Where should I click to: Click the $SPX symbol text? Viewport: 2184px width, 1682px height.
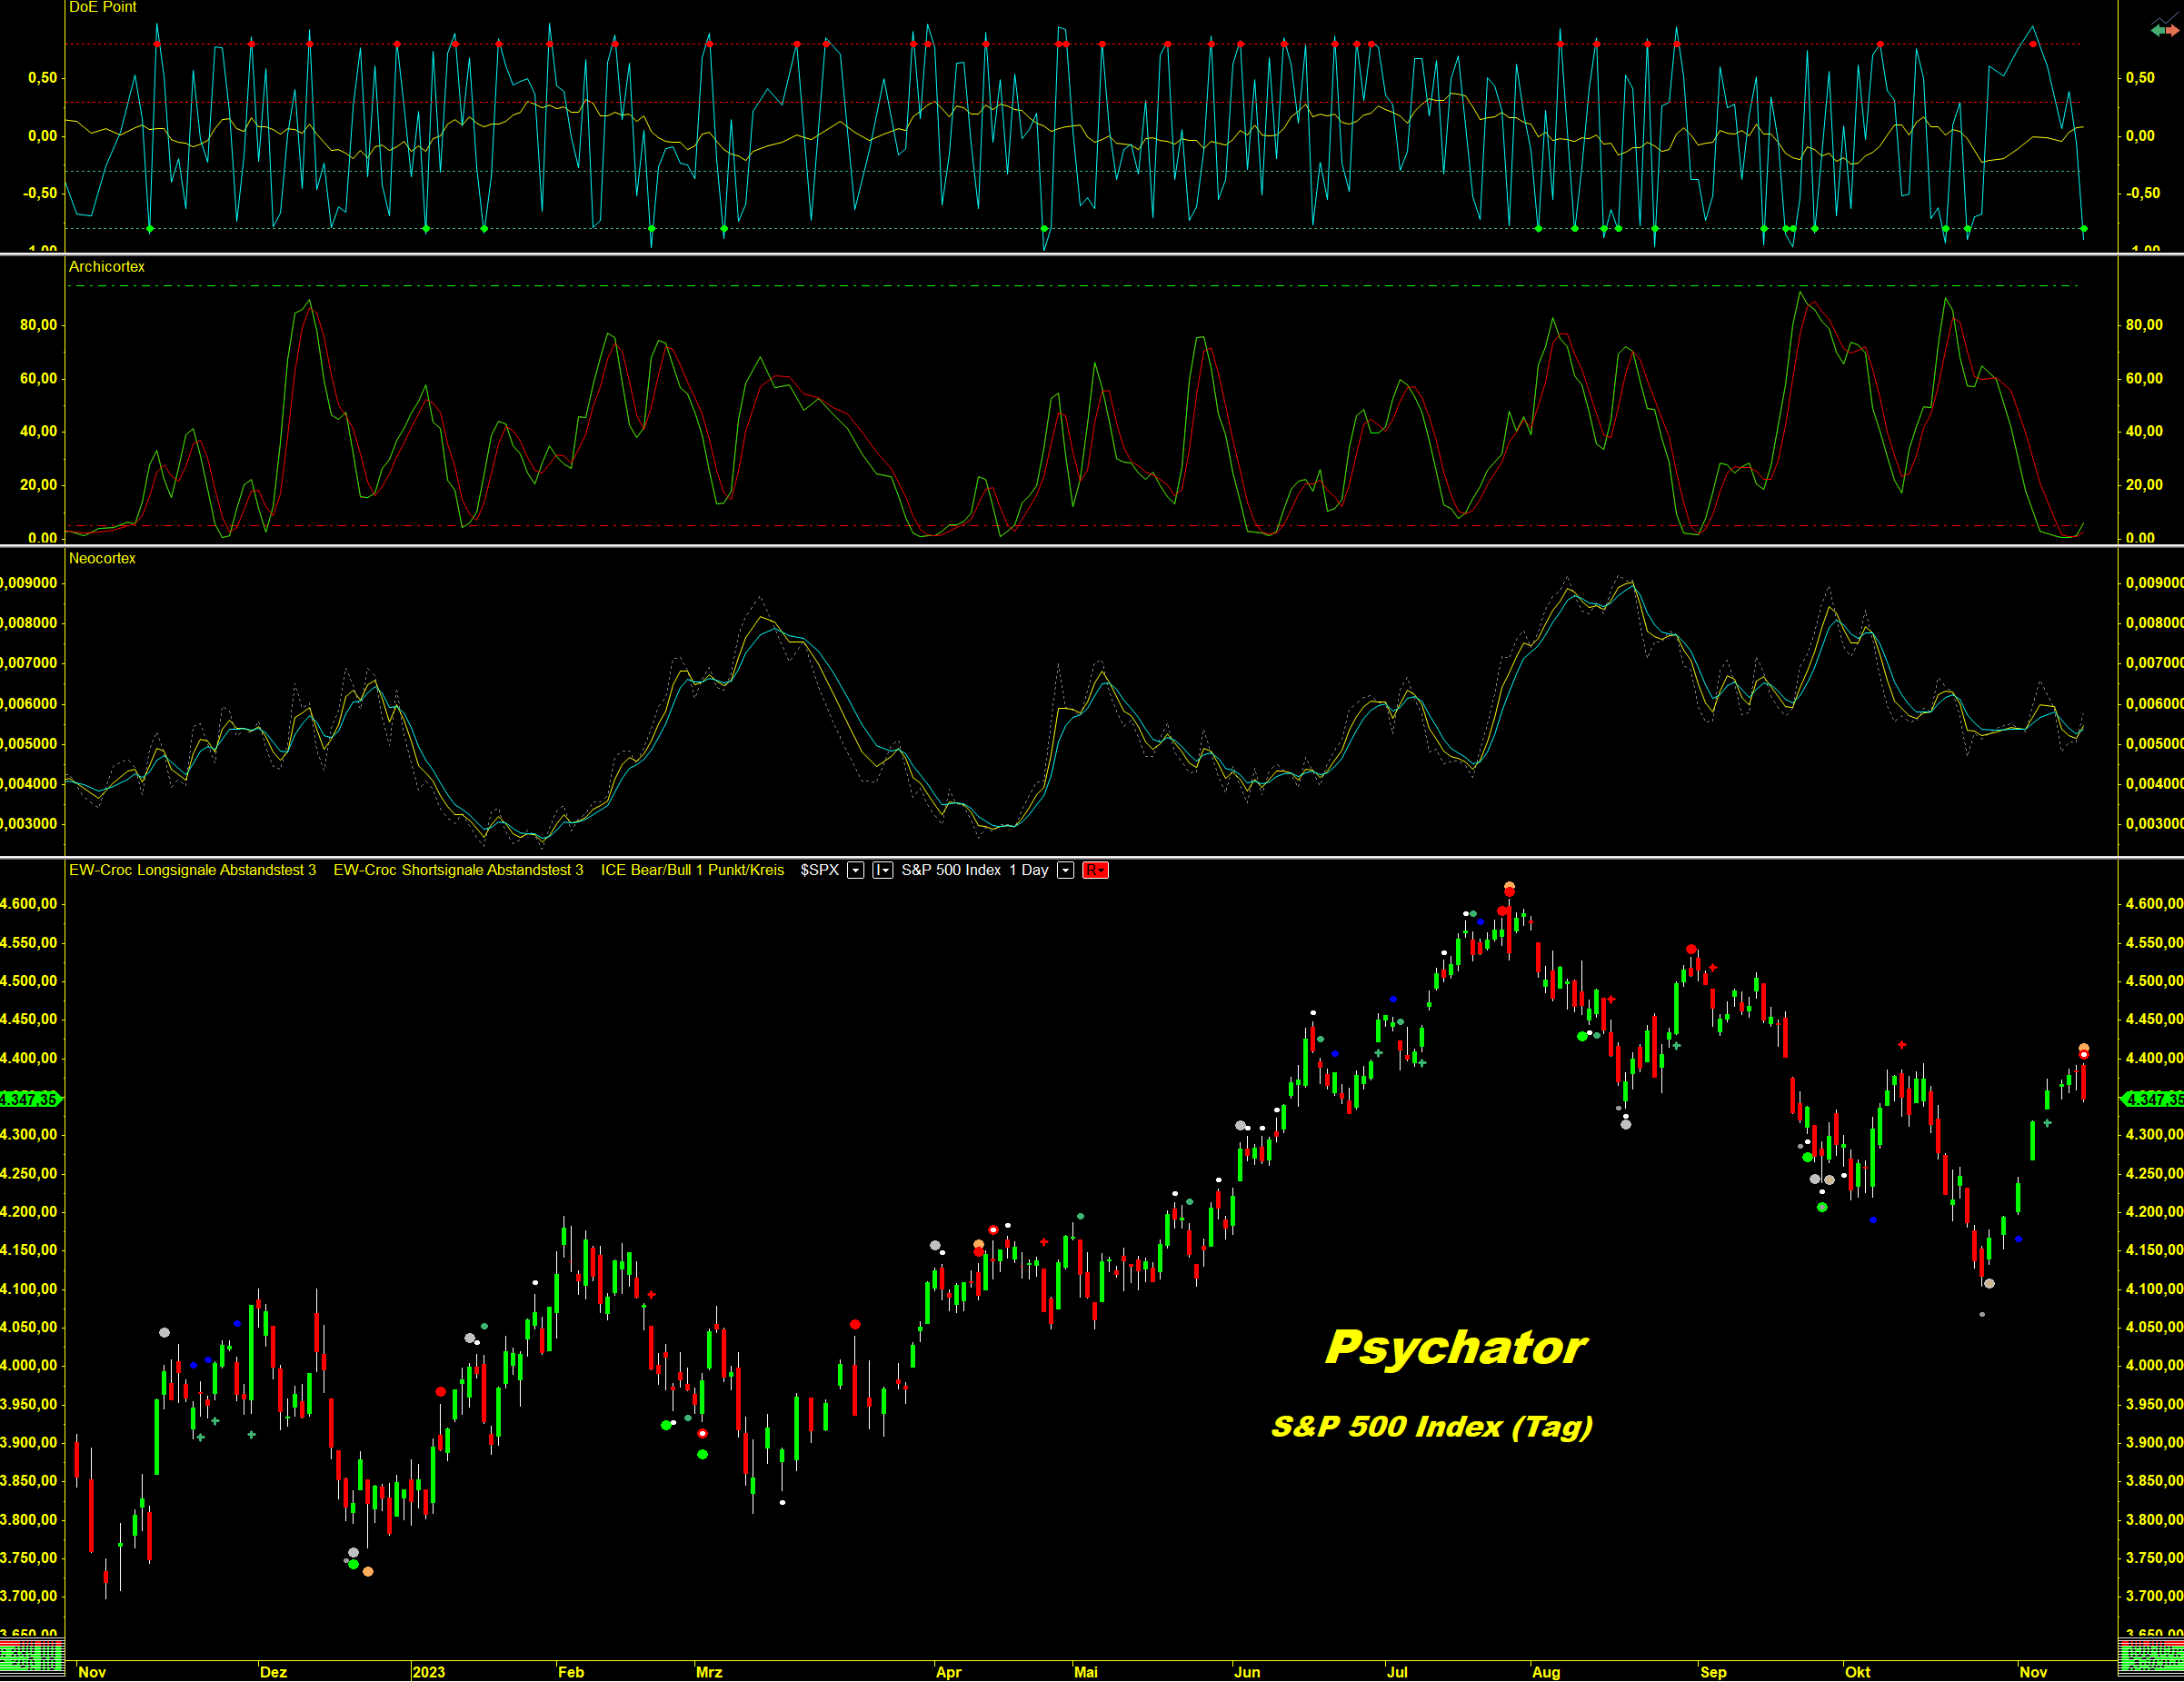(x=819, y=870)
